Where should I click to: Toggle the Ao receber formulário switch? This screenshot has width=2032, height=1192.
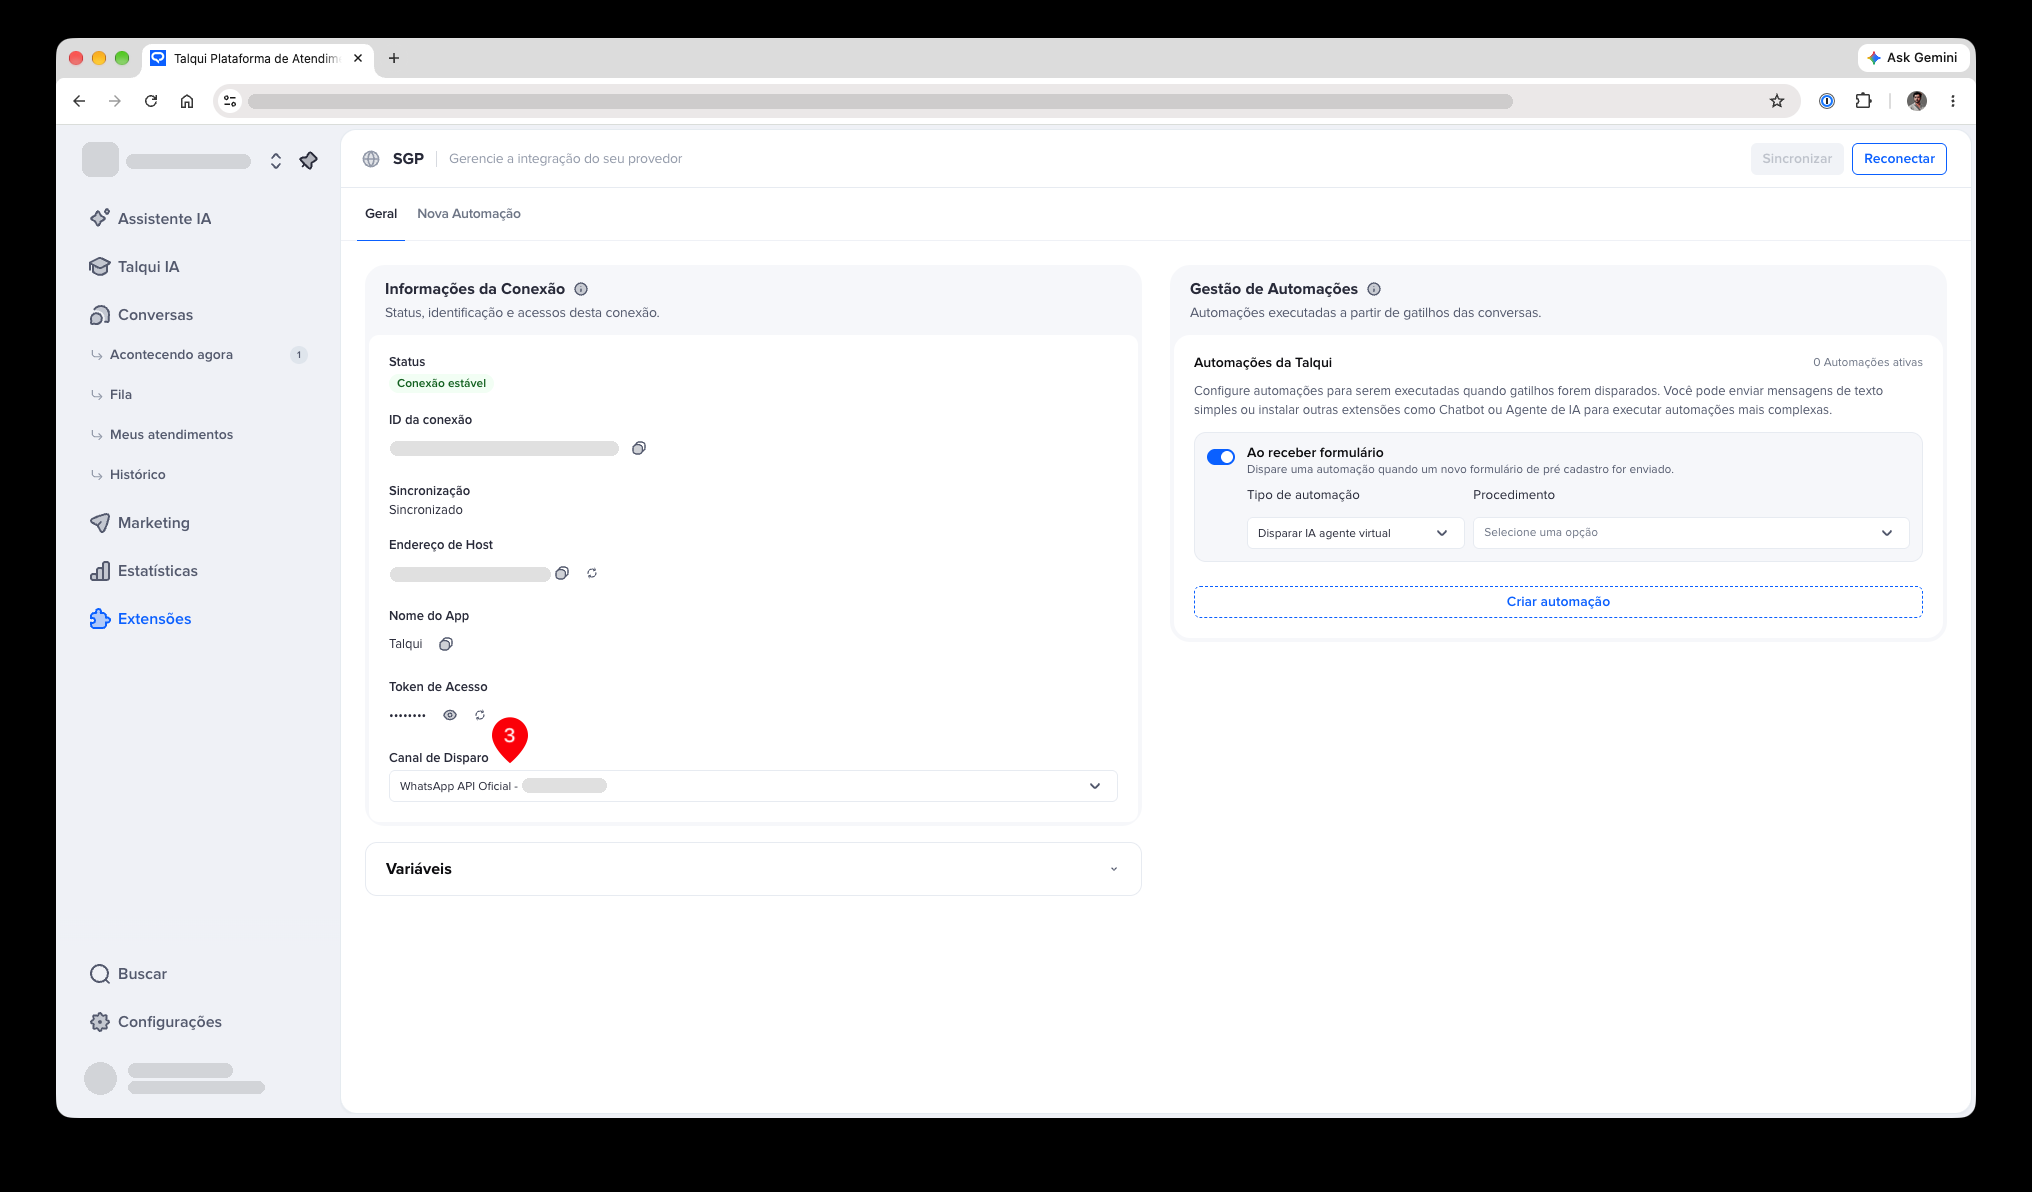[1221, 457]
